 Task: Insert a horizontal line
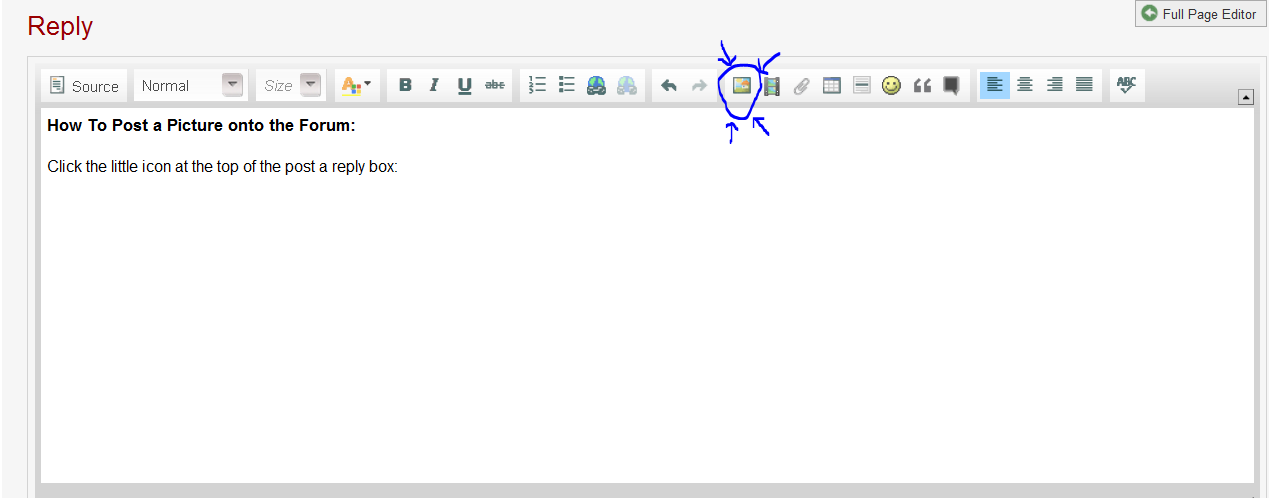[861, 86]
